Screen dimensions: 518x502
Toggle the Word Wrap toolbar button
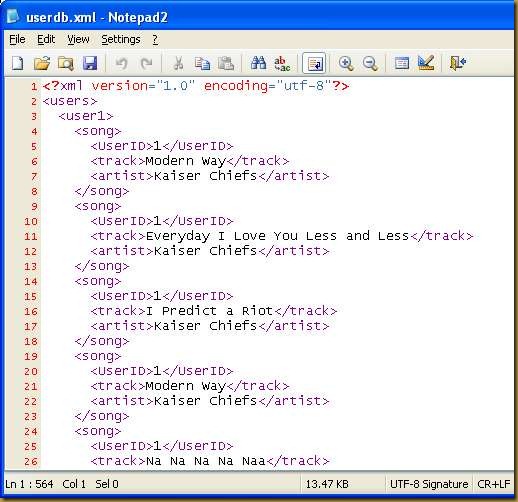(314, 63)
